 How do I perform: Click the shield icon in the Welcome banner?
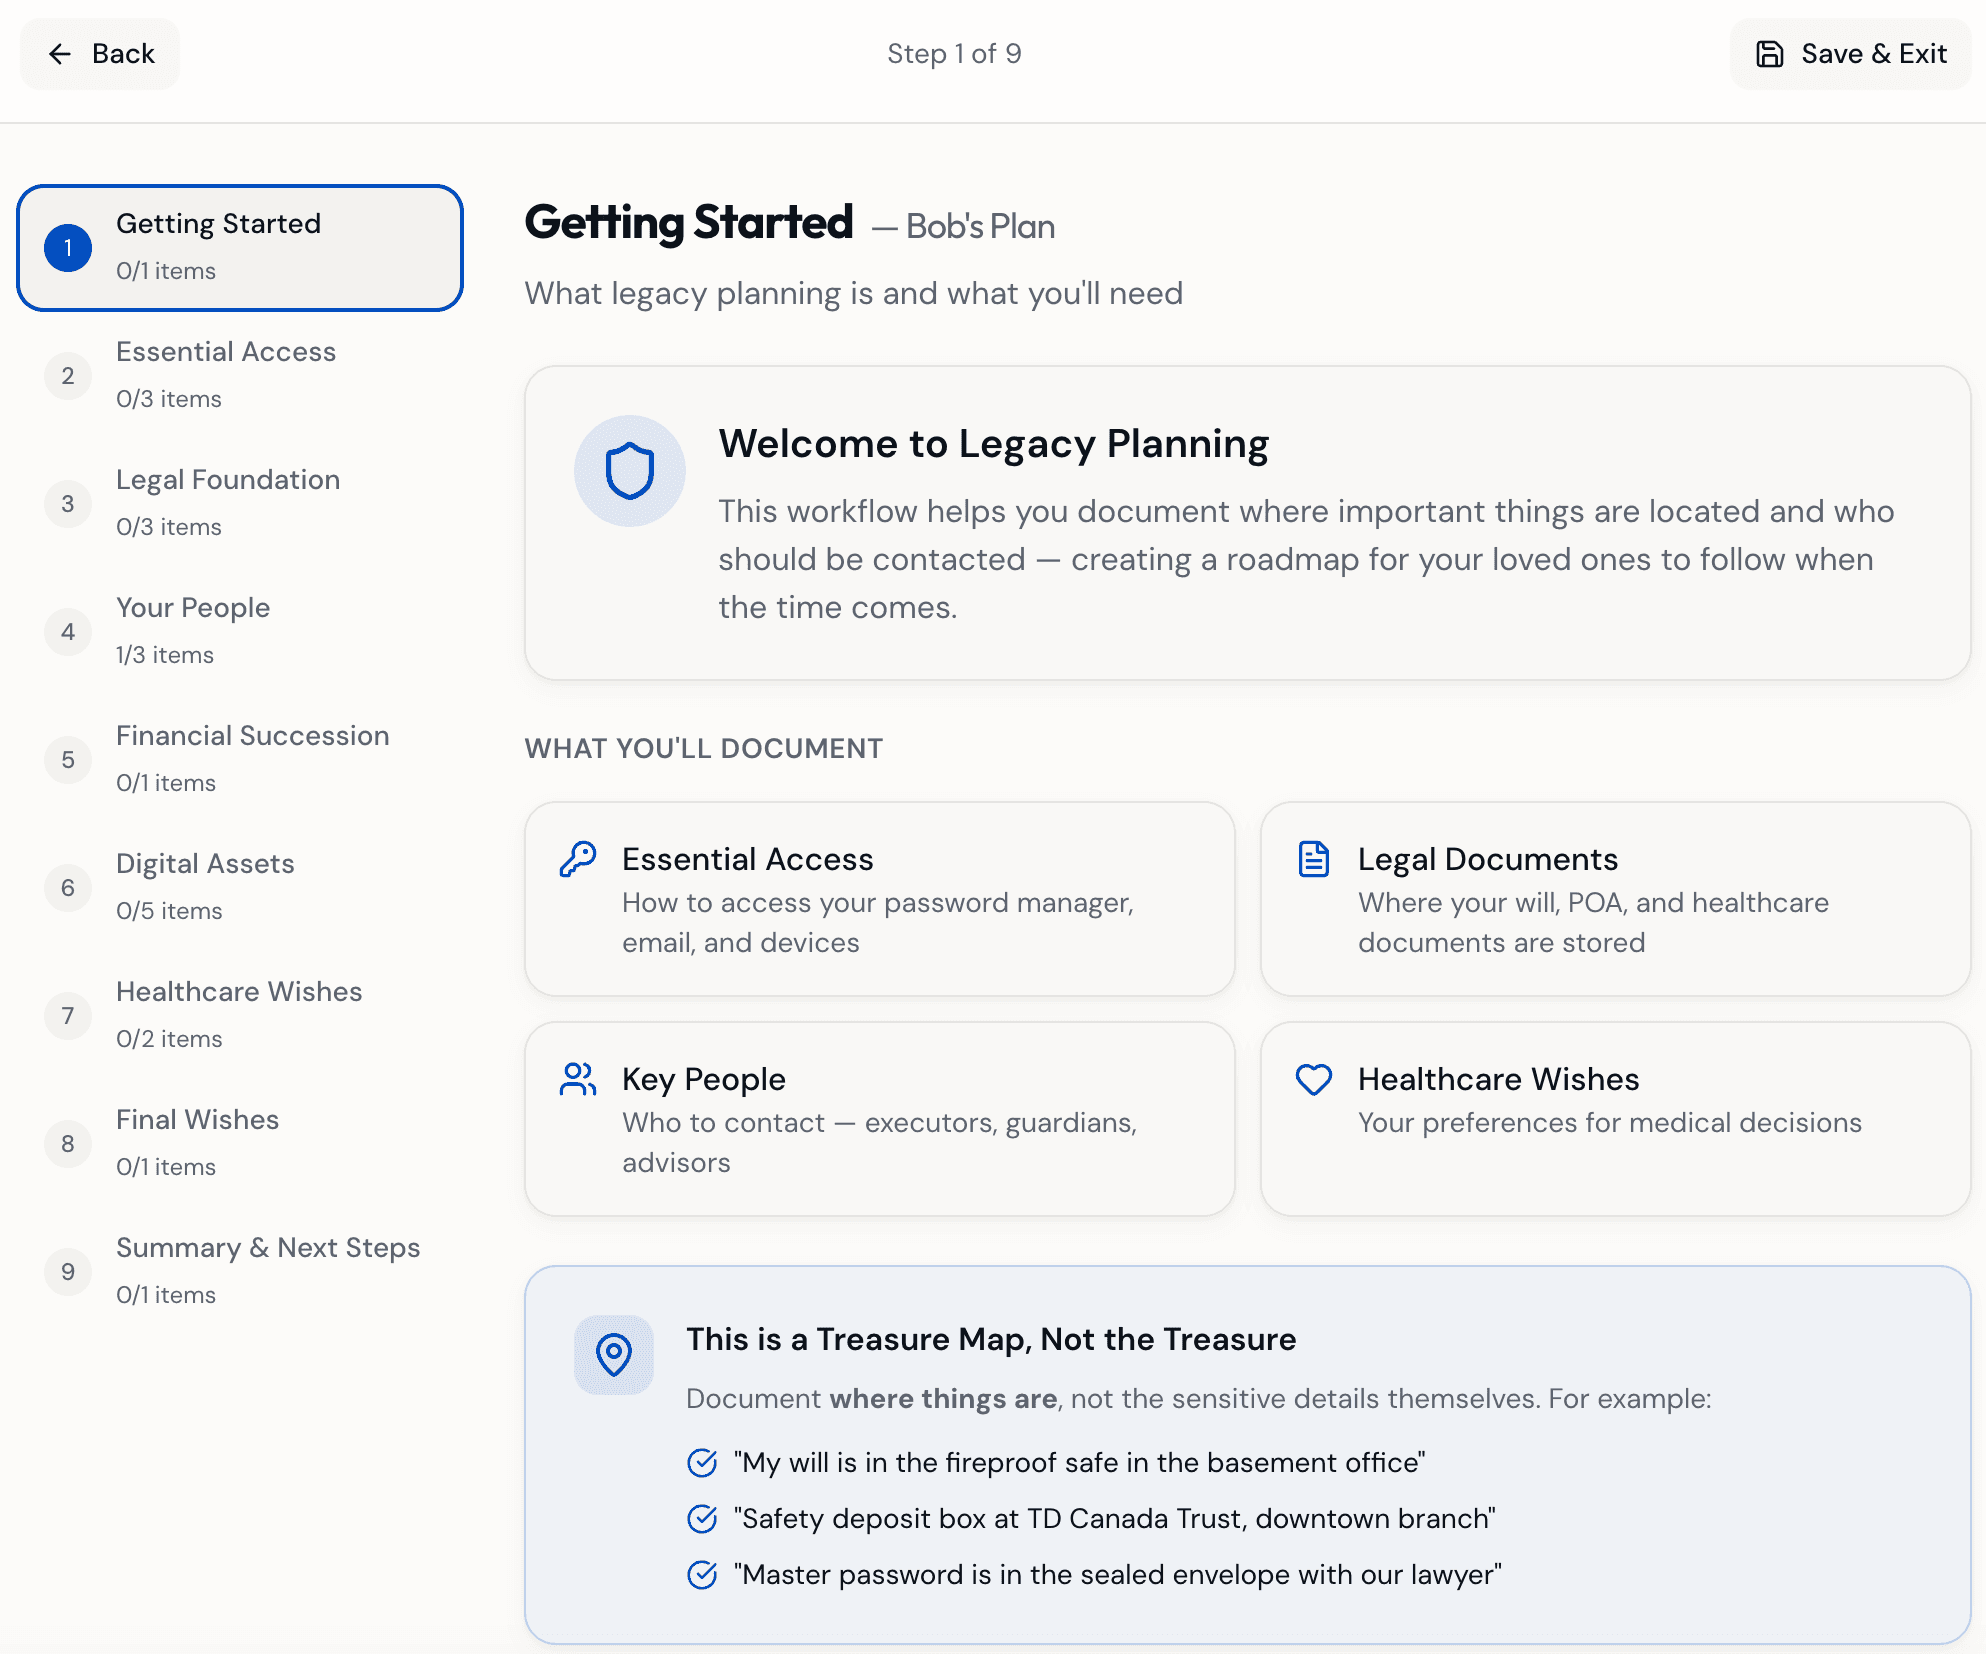(629, 470)
